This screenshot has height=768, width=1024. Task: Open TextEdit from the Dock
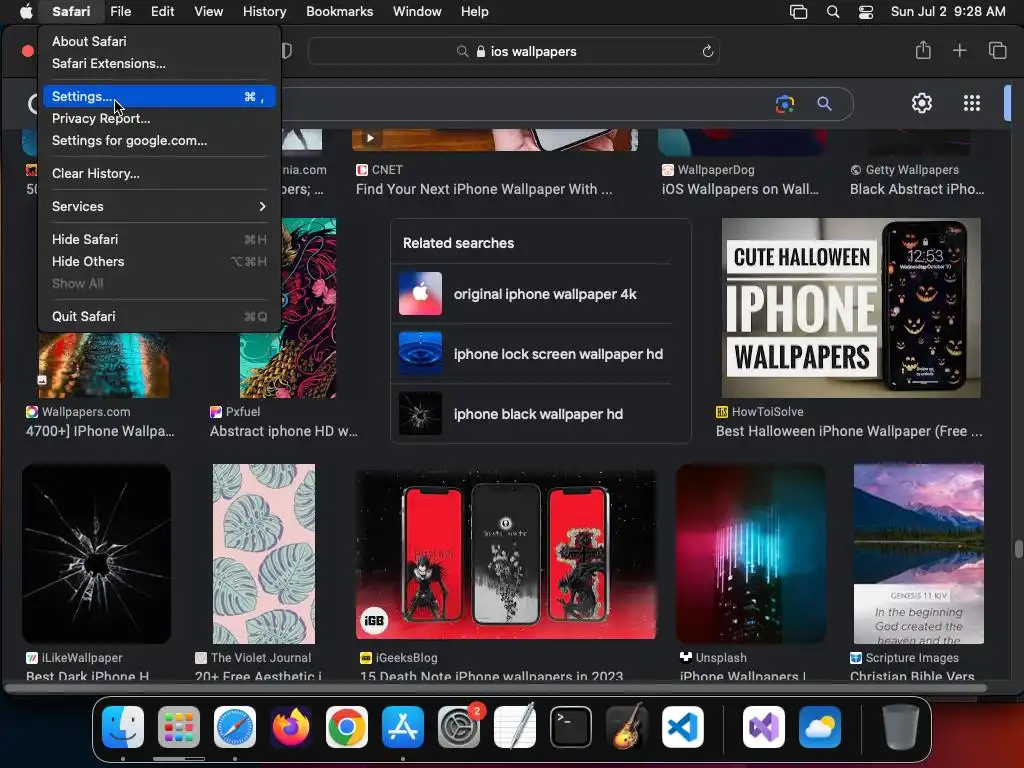click(515, 727)
